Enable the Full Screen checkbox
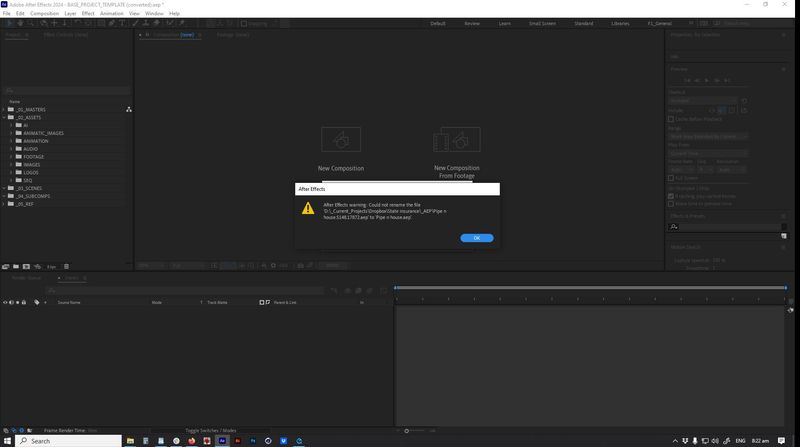Viewport: 800px width, 447px height. click(x=671, y=179)
